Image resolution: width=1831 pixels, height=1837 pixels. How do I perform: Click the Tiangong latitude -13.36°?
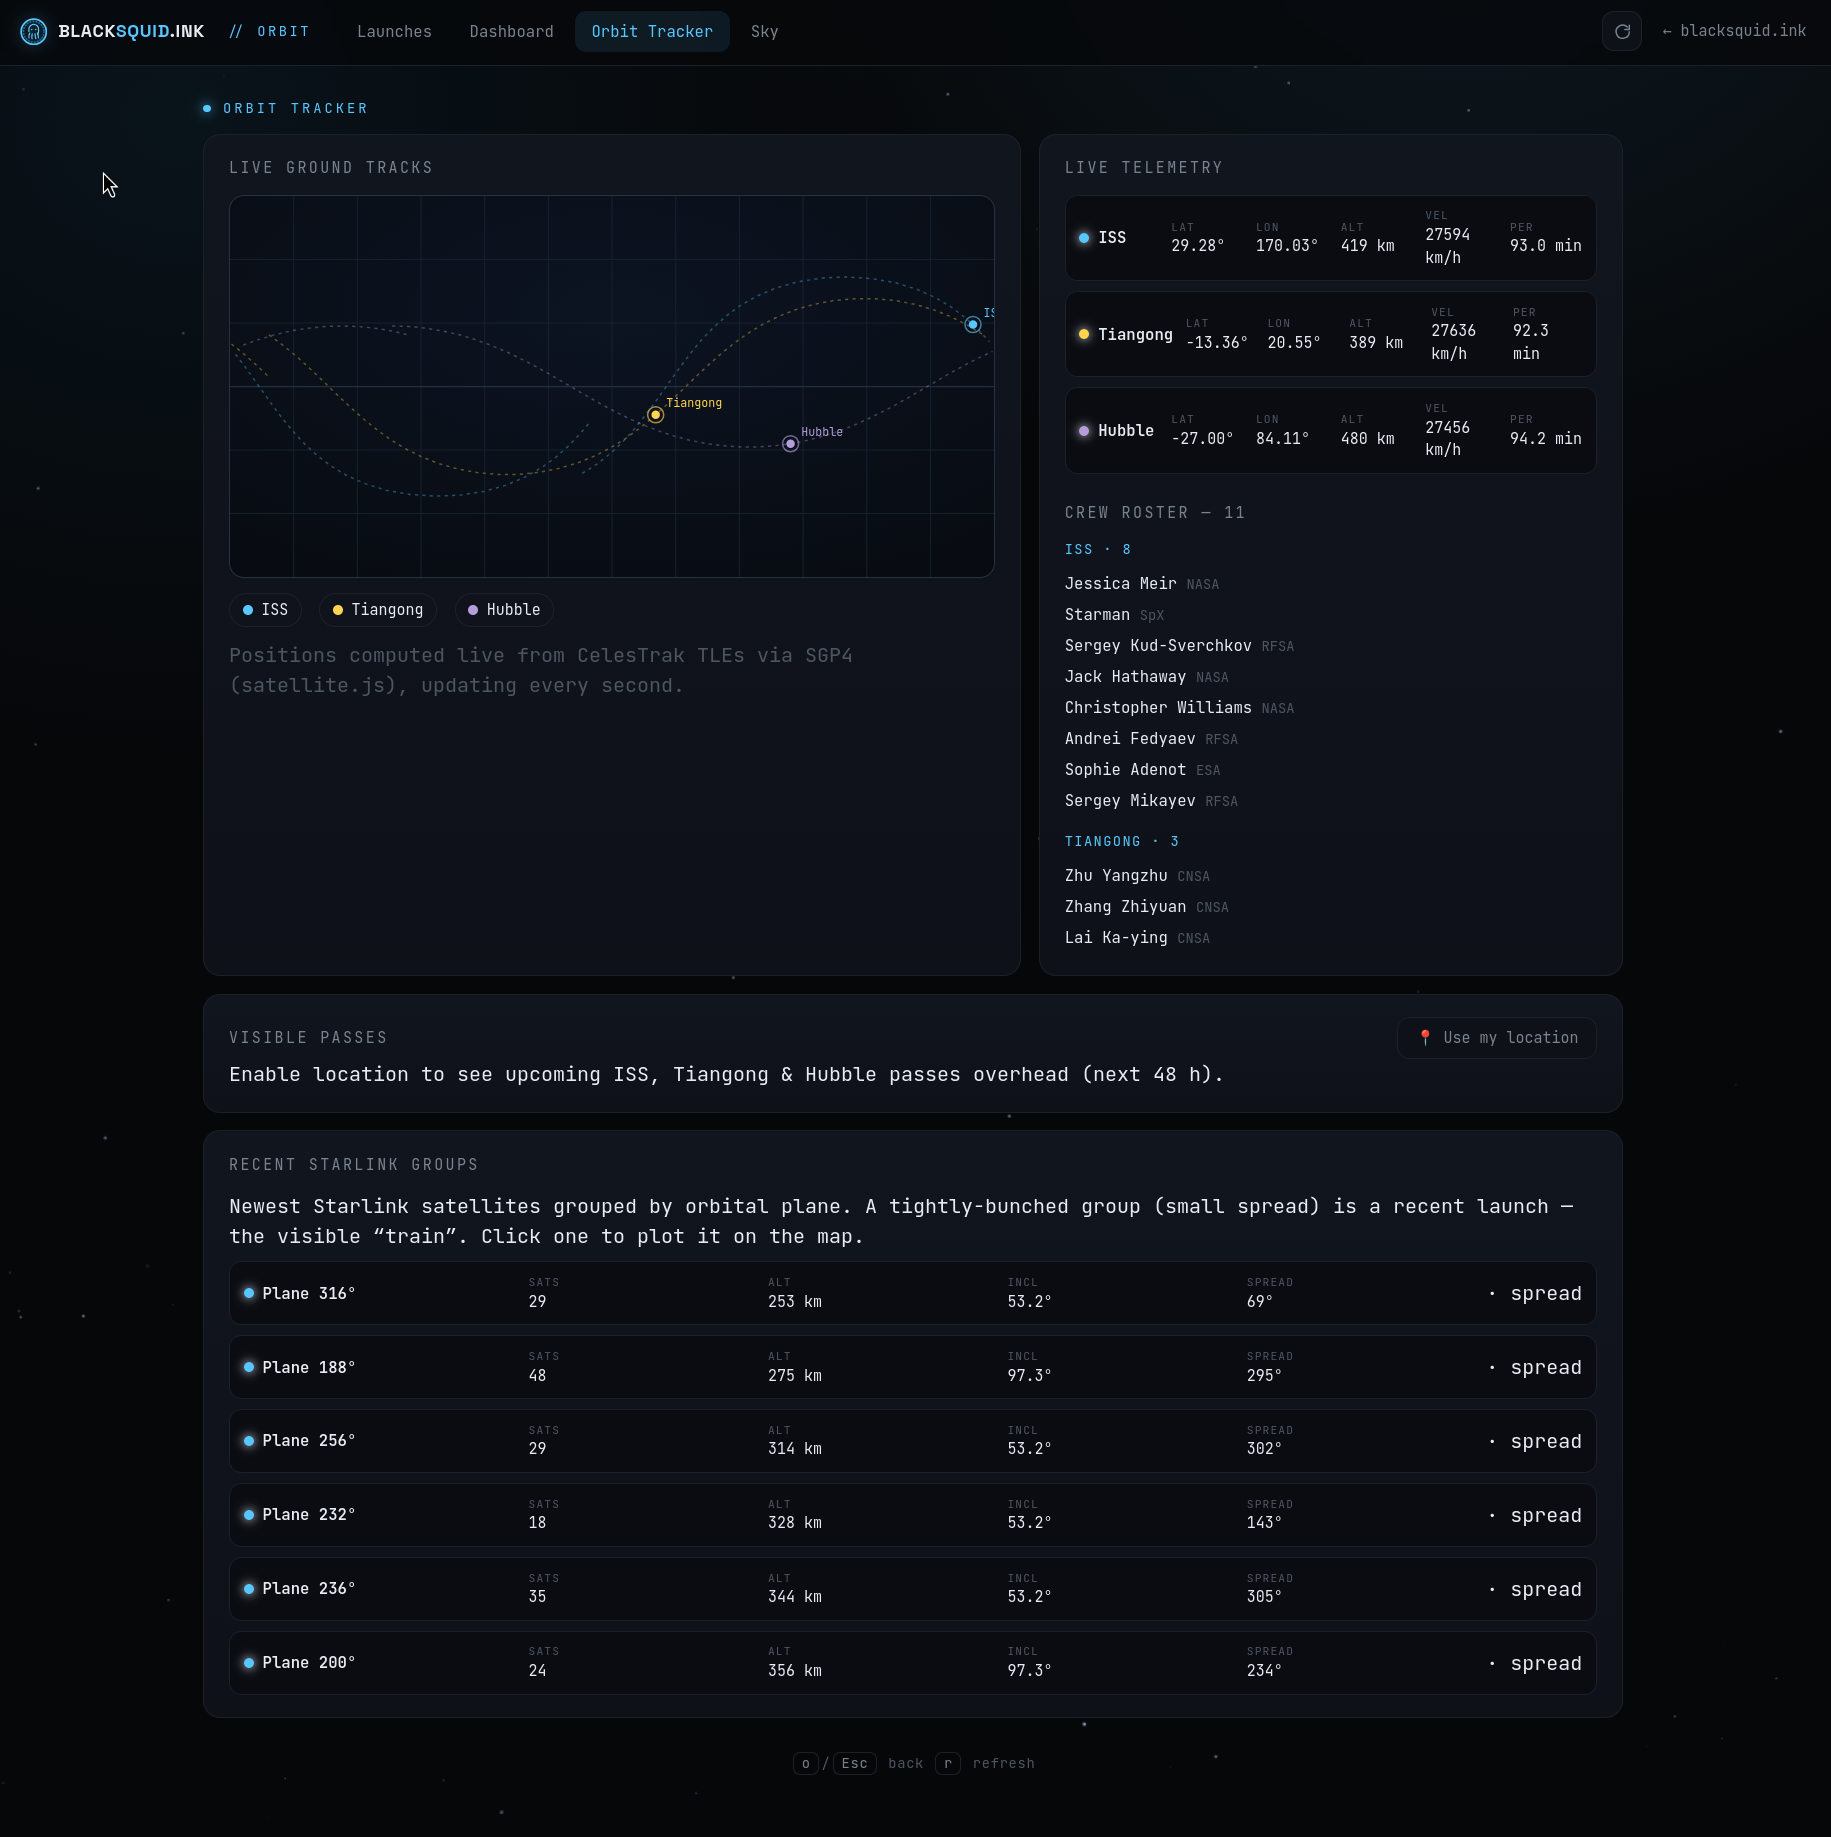coord(1216,343)
